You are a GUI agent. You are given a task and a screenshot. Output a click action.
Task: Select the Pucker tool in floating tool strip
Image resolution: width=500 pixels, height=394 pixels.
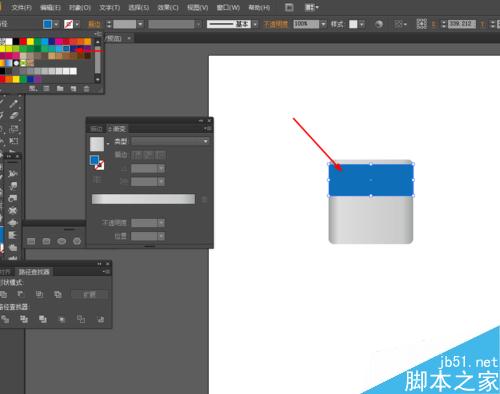(13, 211)
